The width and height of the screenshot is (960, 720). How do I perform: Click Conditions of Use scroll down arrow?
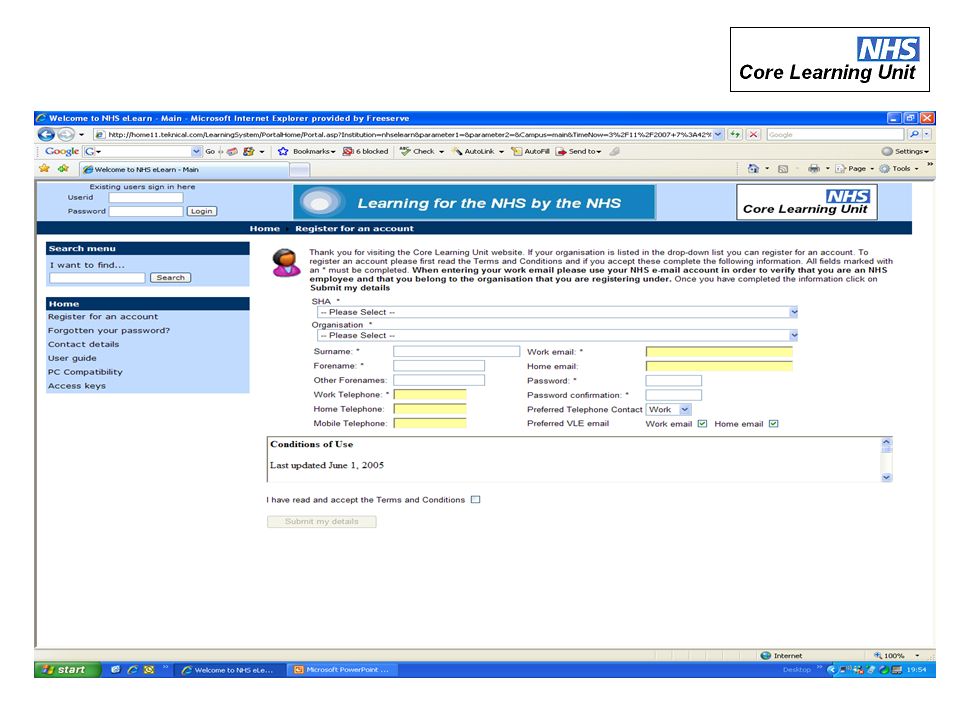[887, 478]
